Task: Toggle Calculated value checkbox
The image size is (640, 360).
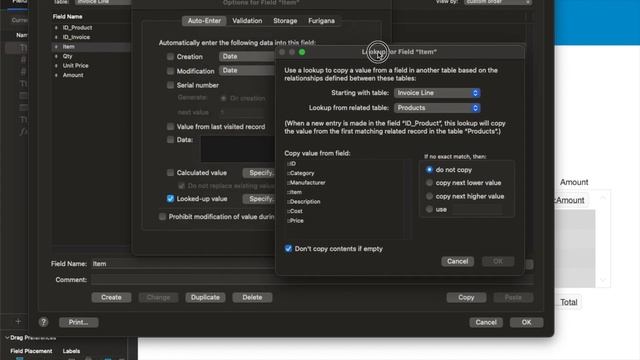Action: click(170, 173)
